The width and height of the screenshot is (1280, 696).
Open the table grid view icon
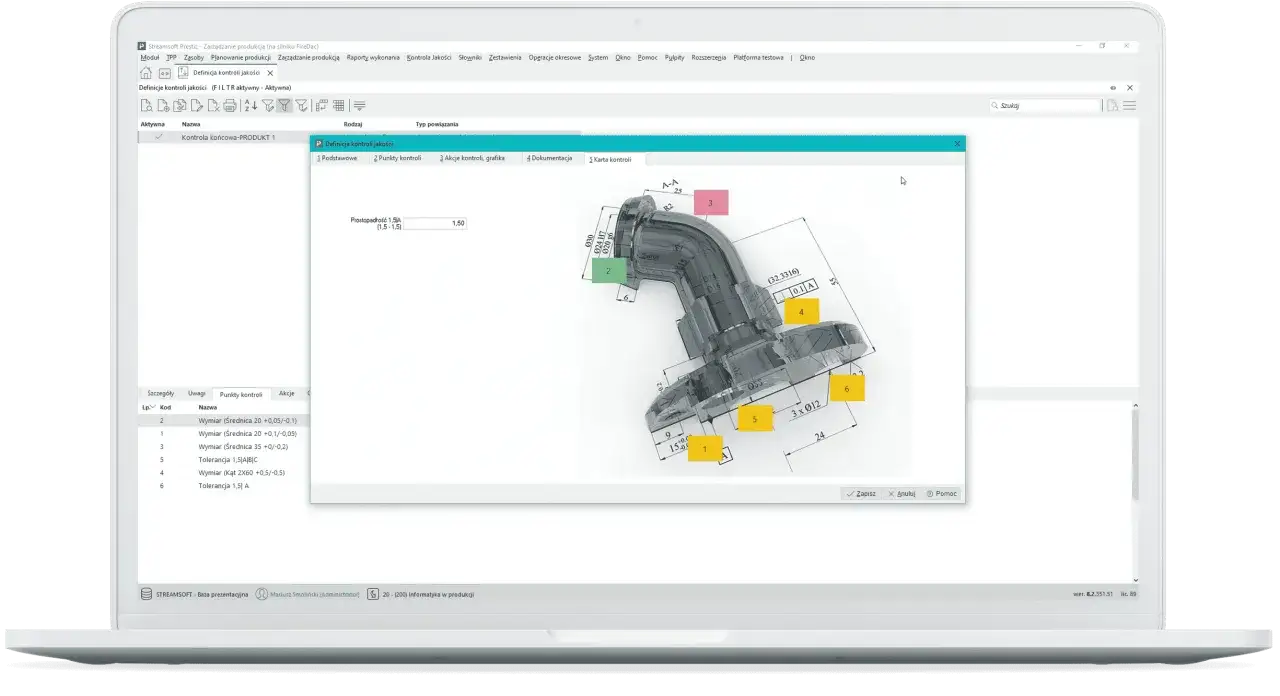tap(338, 105)
